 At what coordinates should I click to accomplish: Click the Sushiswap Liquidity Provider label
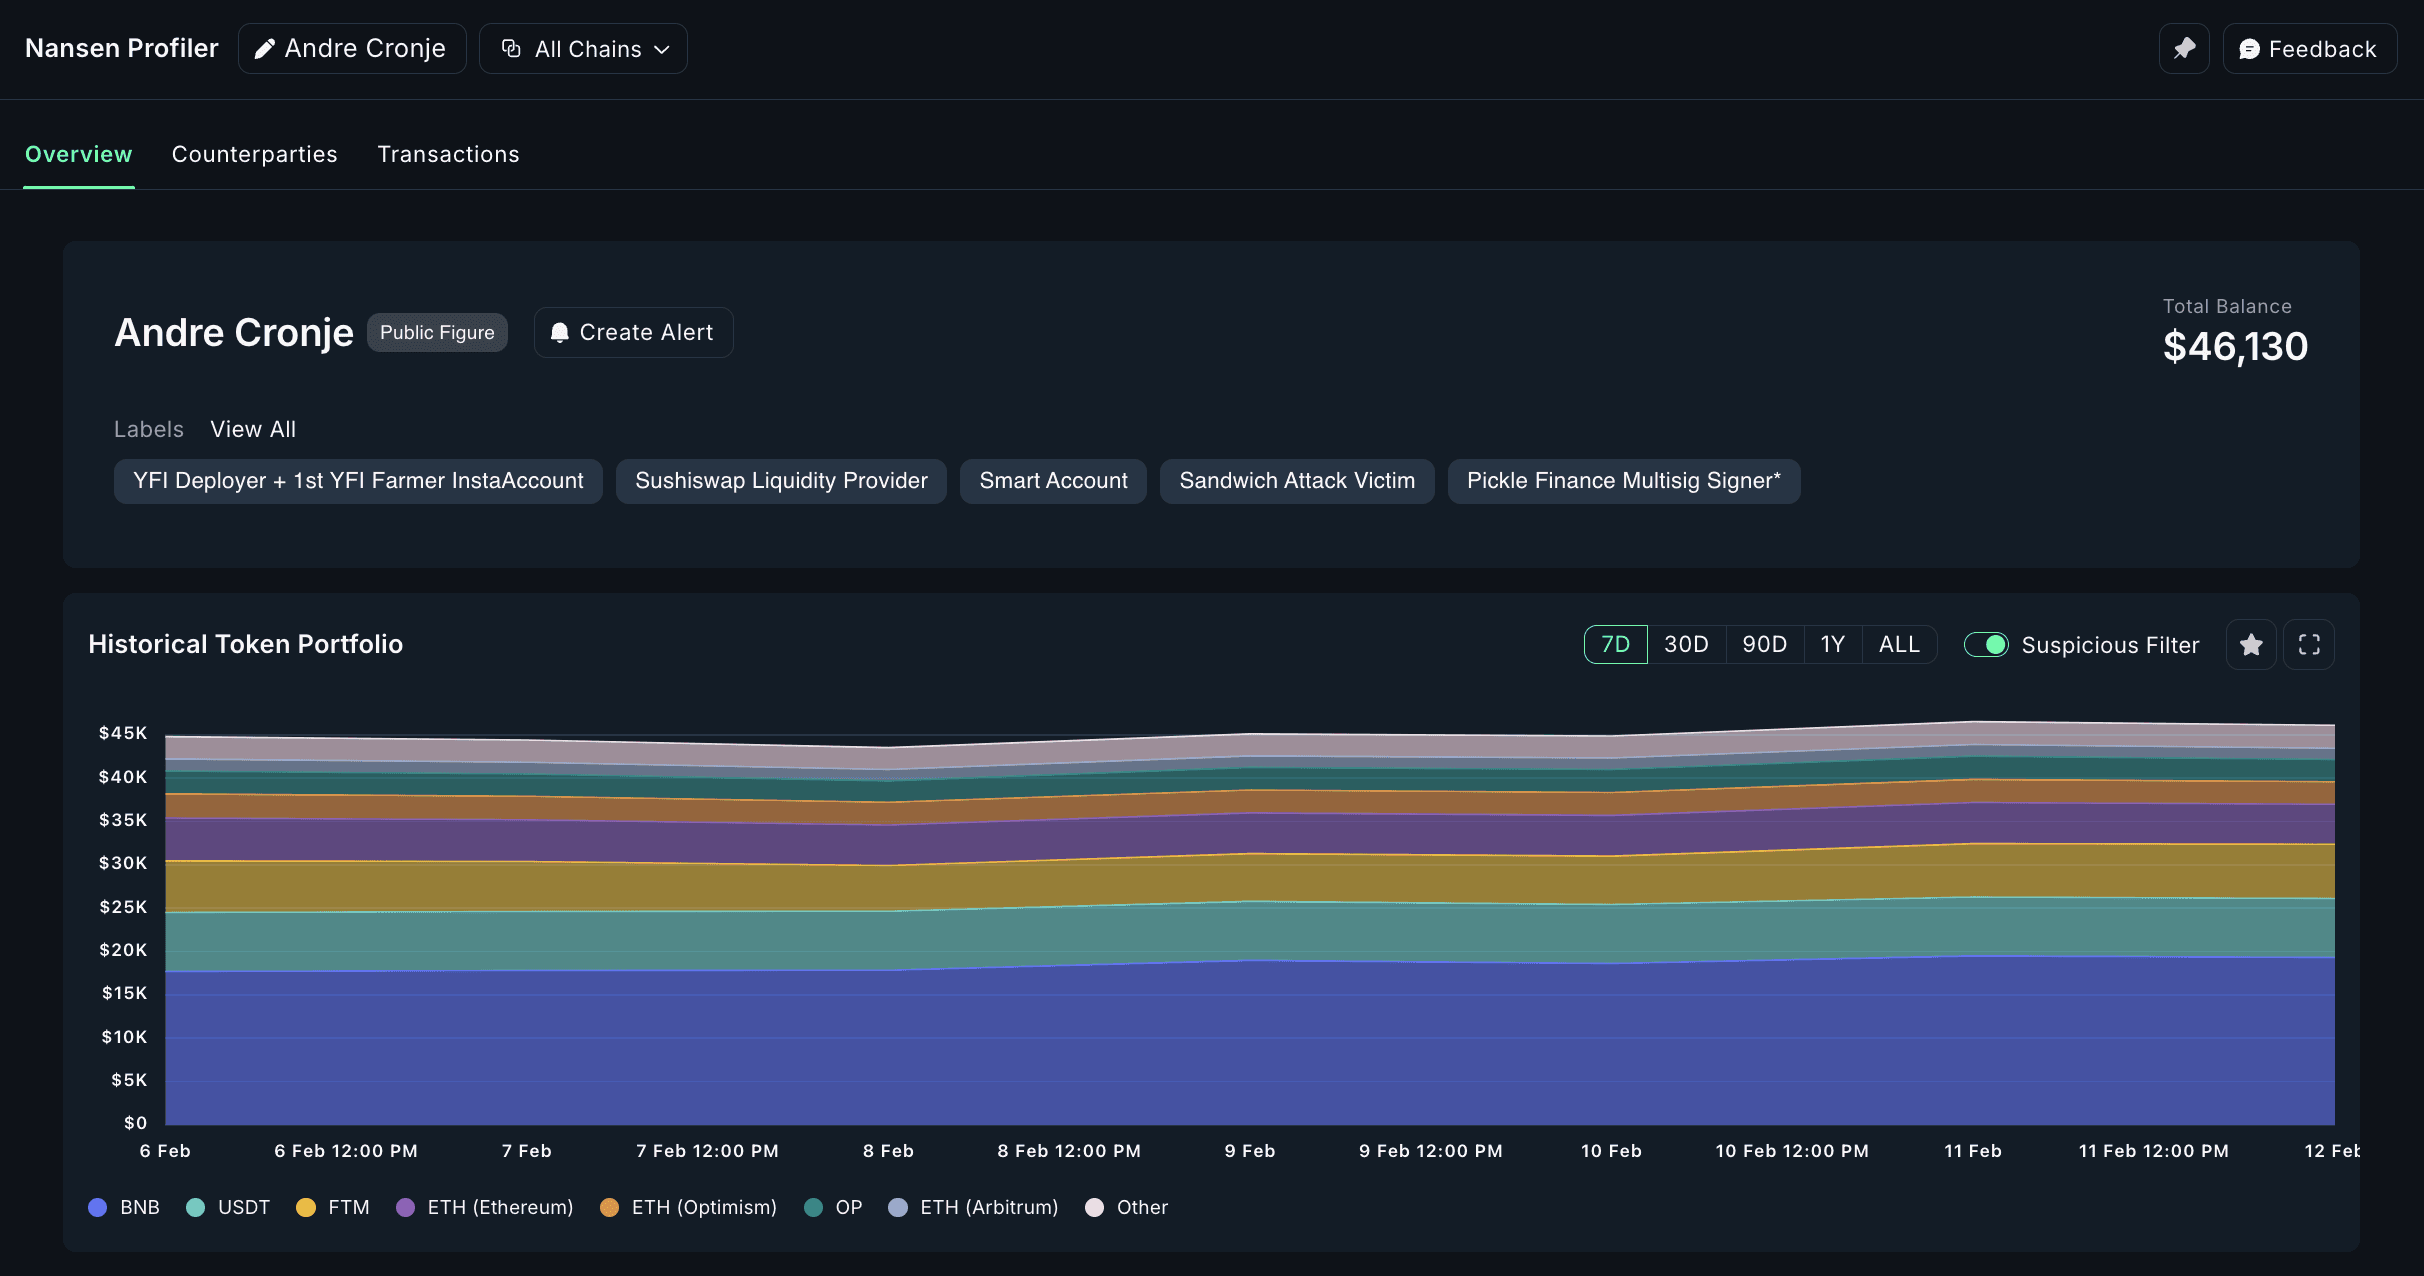(781, 481)
